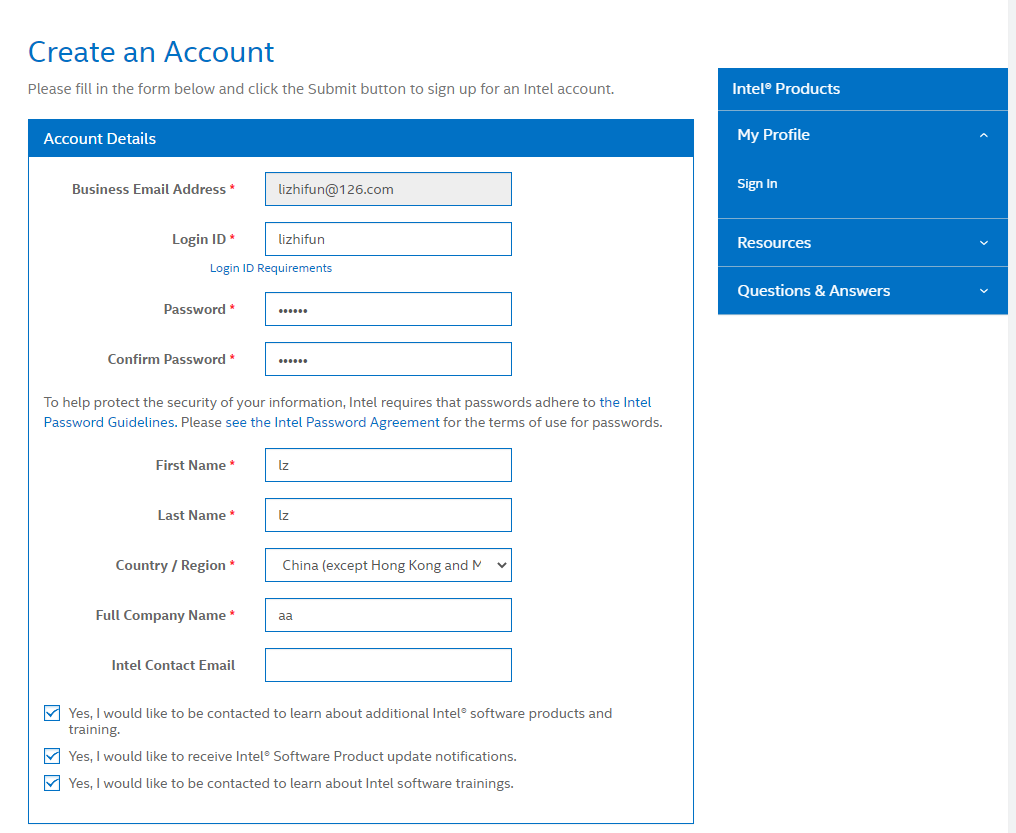Expand the Questions & Answers chevron

pos(984,291)
